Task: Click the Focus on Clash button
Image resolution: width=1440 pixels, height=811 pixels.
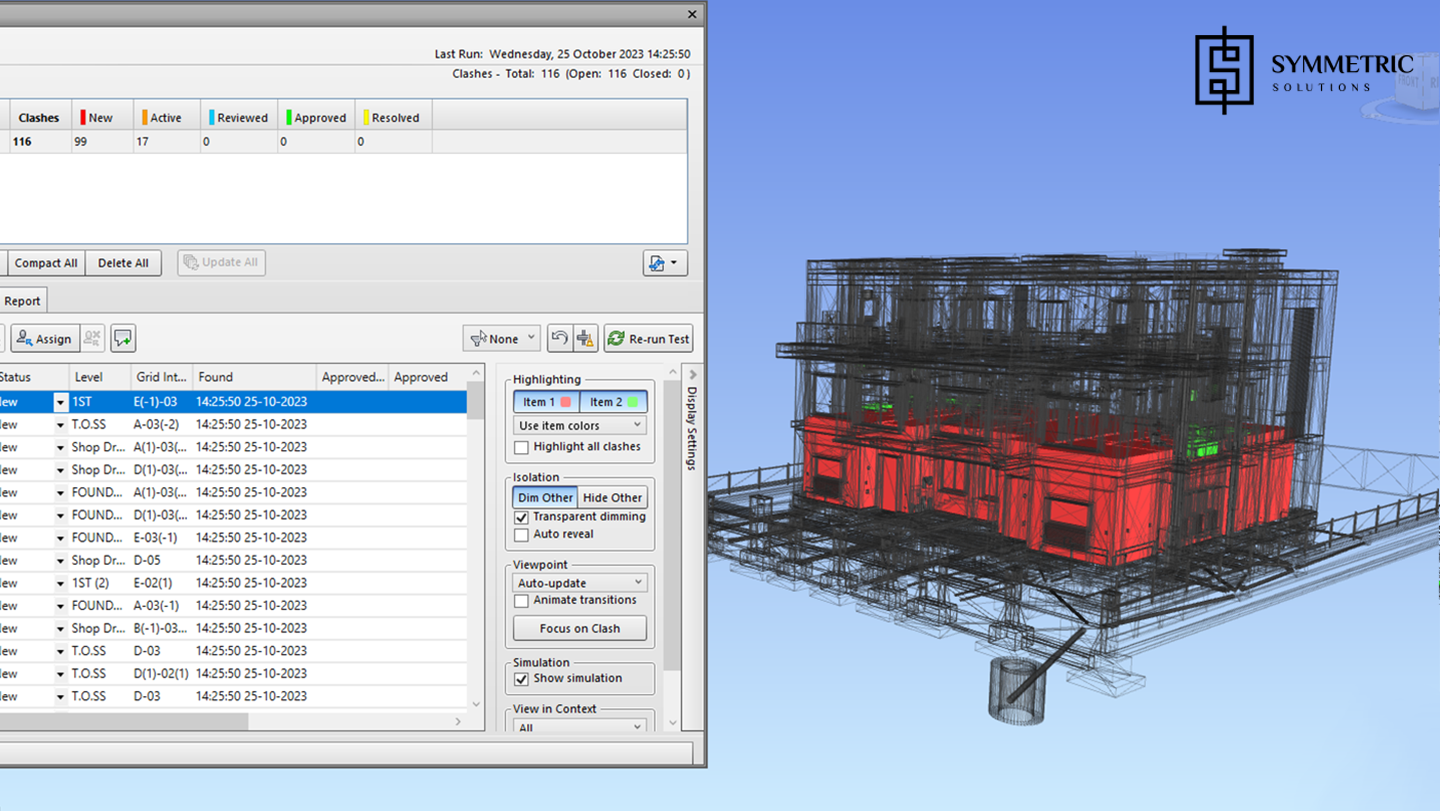Action: tap(579, 629)
